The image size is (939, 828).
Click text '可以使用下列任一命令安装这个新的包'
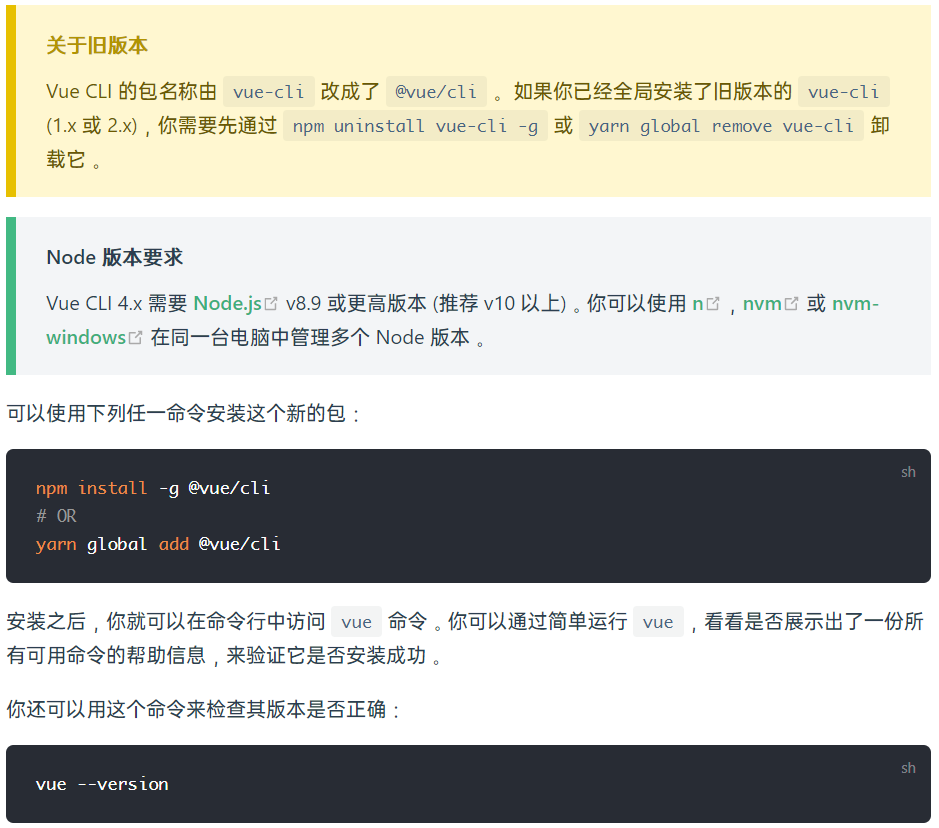[176, 413]
